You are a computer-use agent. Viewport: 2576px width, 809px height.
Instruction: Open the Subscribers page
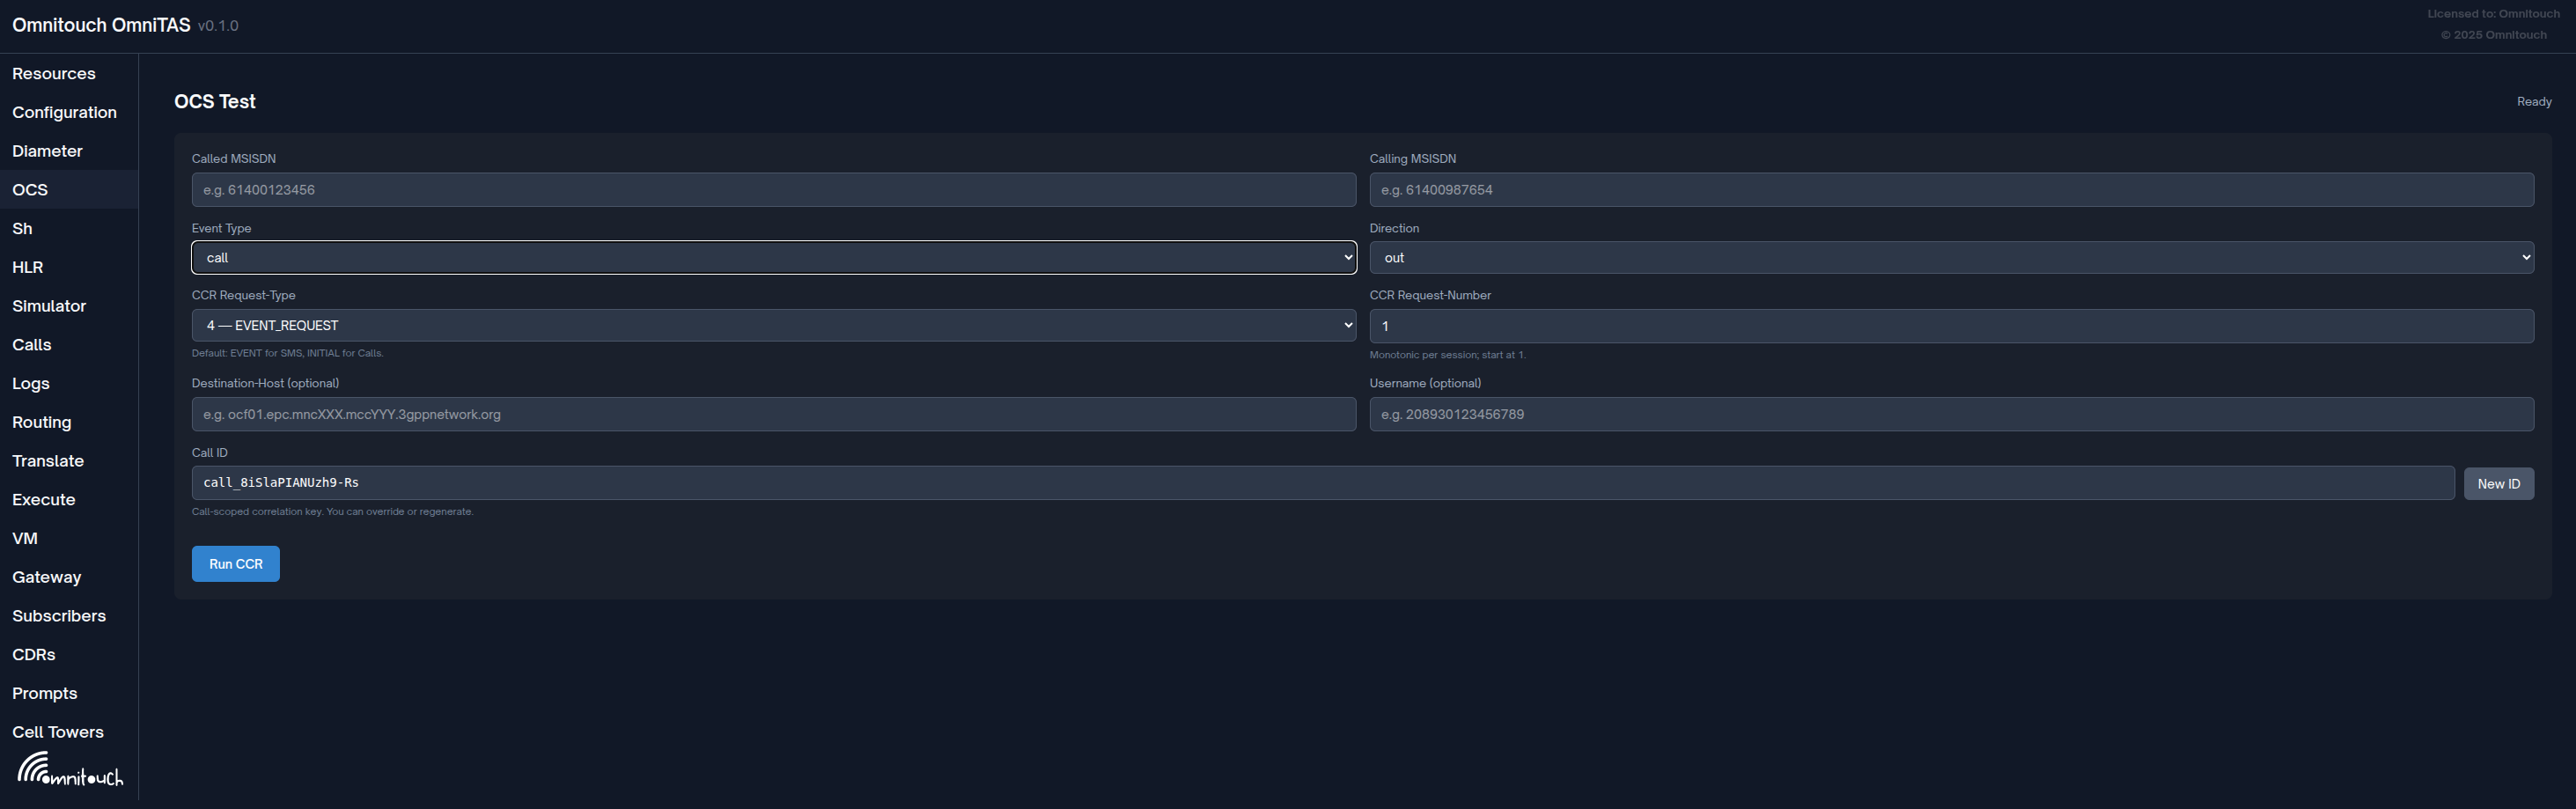pos(60,615)
